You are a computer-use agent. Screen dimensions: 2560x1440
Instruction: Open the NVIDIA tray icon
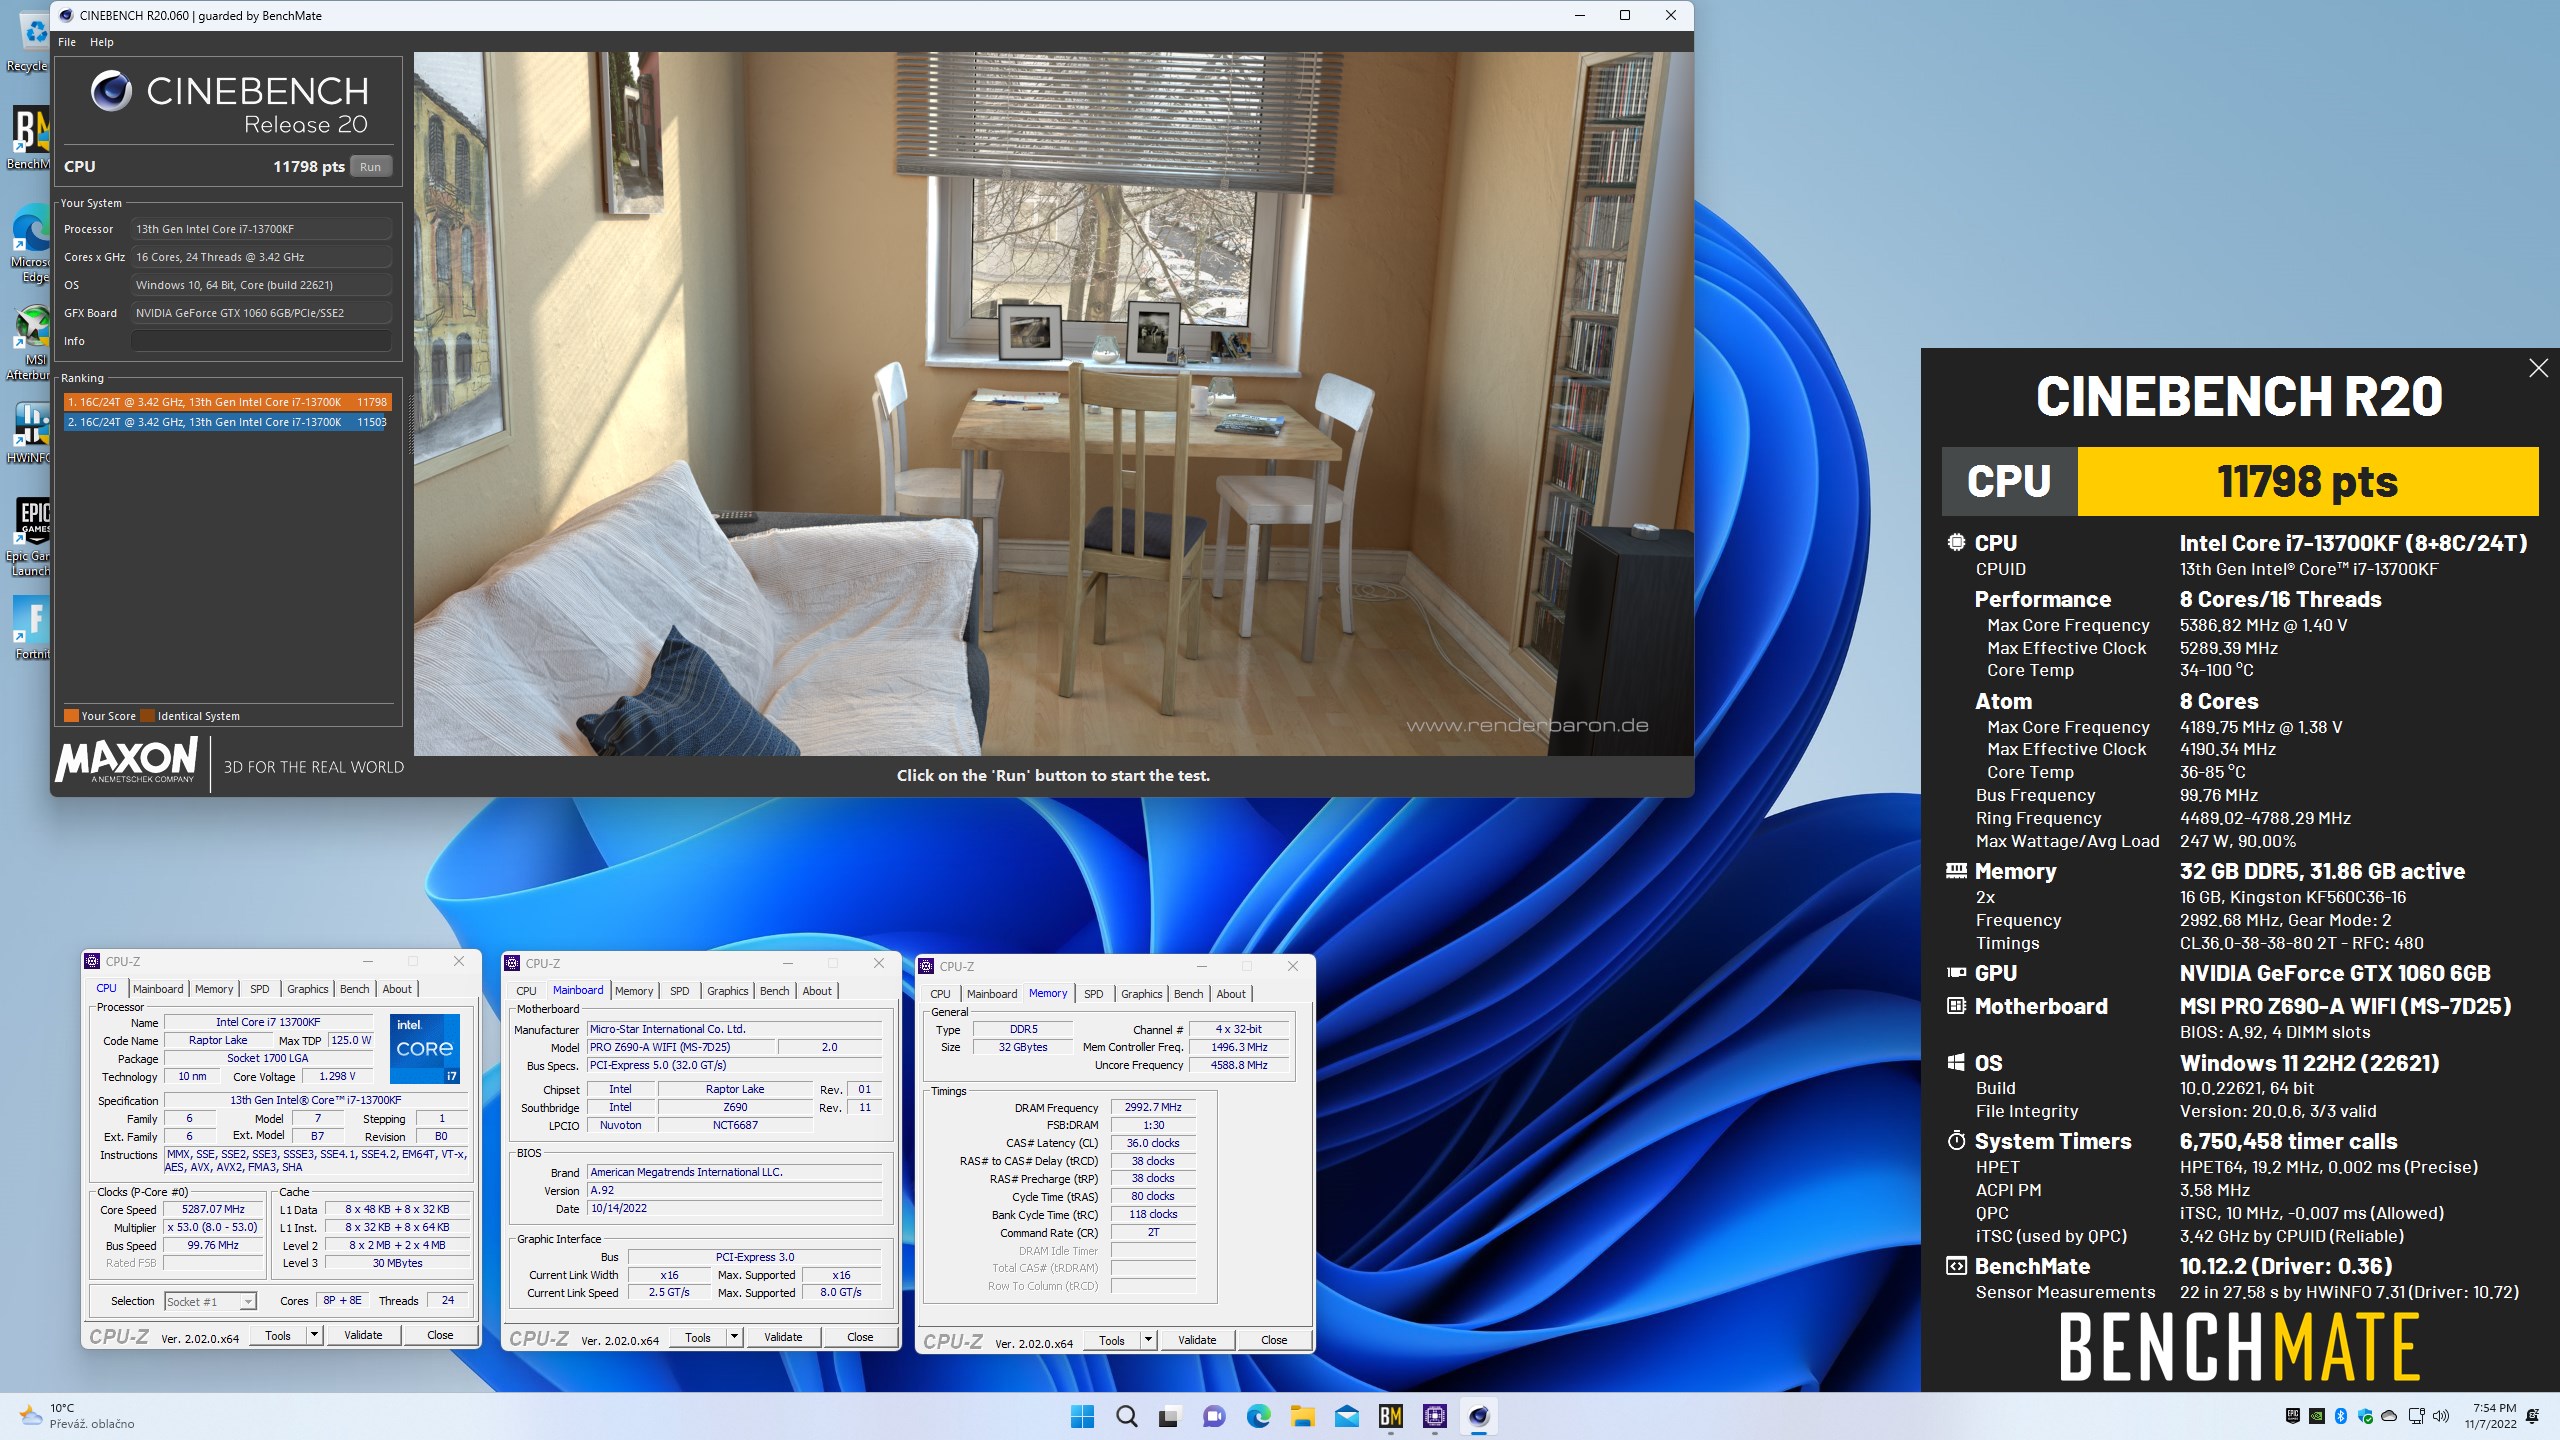pos(2317,1416)
